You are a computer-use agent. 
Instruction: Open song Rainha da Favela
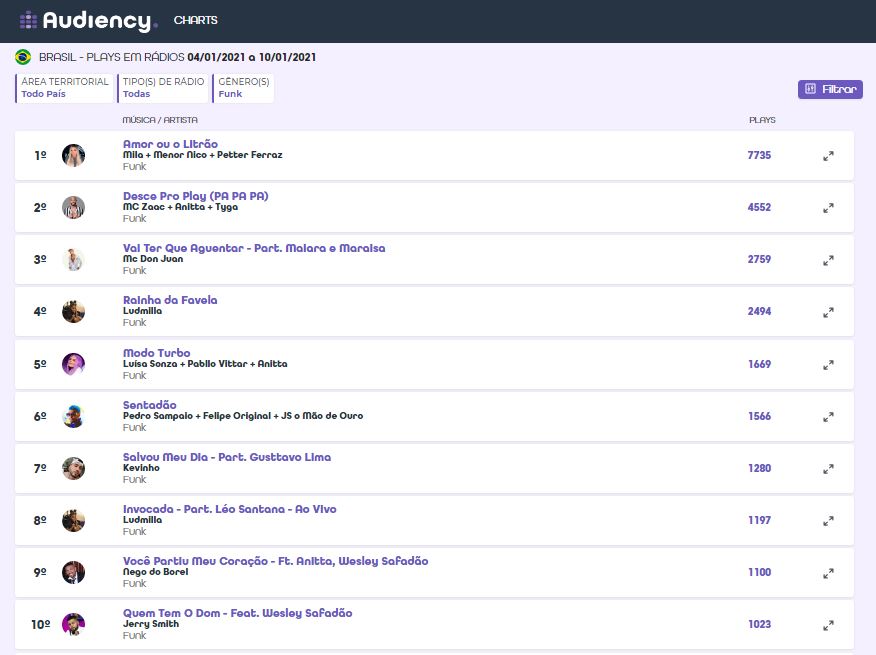tap(170, 300)
